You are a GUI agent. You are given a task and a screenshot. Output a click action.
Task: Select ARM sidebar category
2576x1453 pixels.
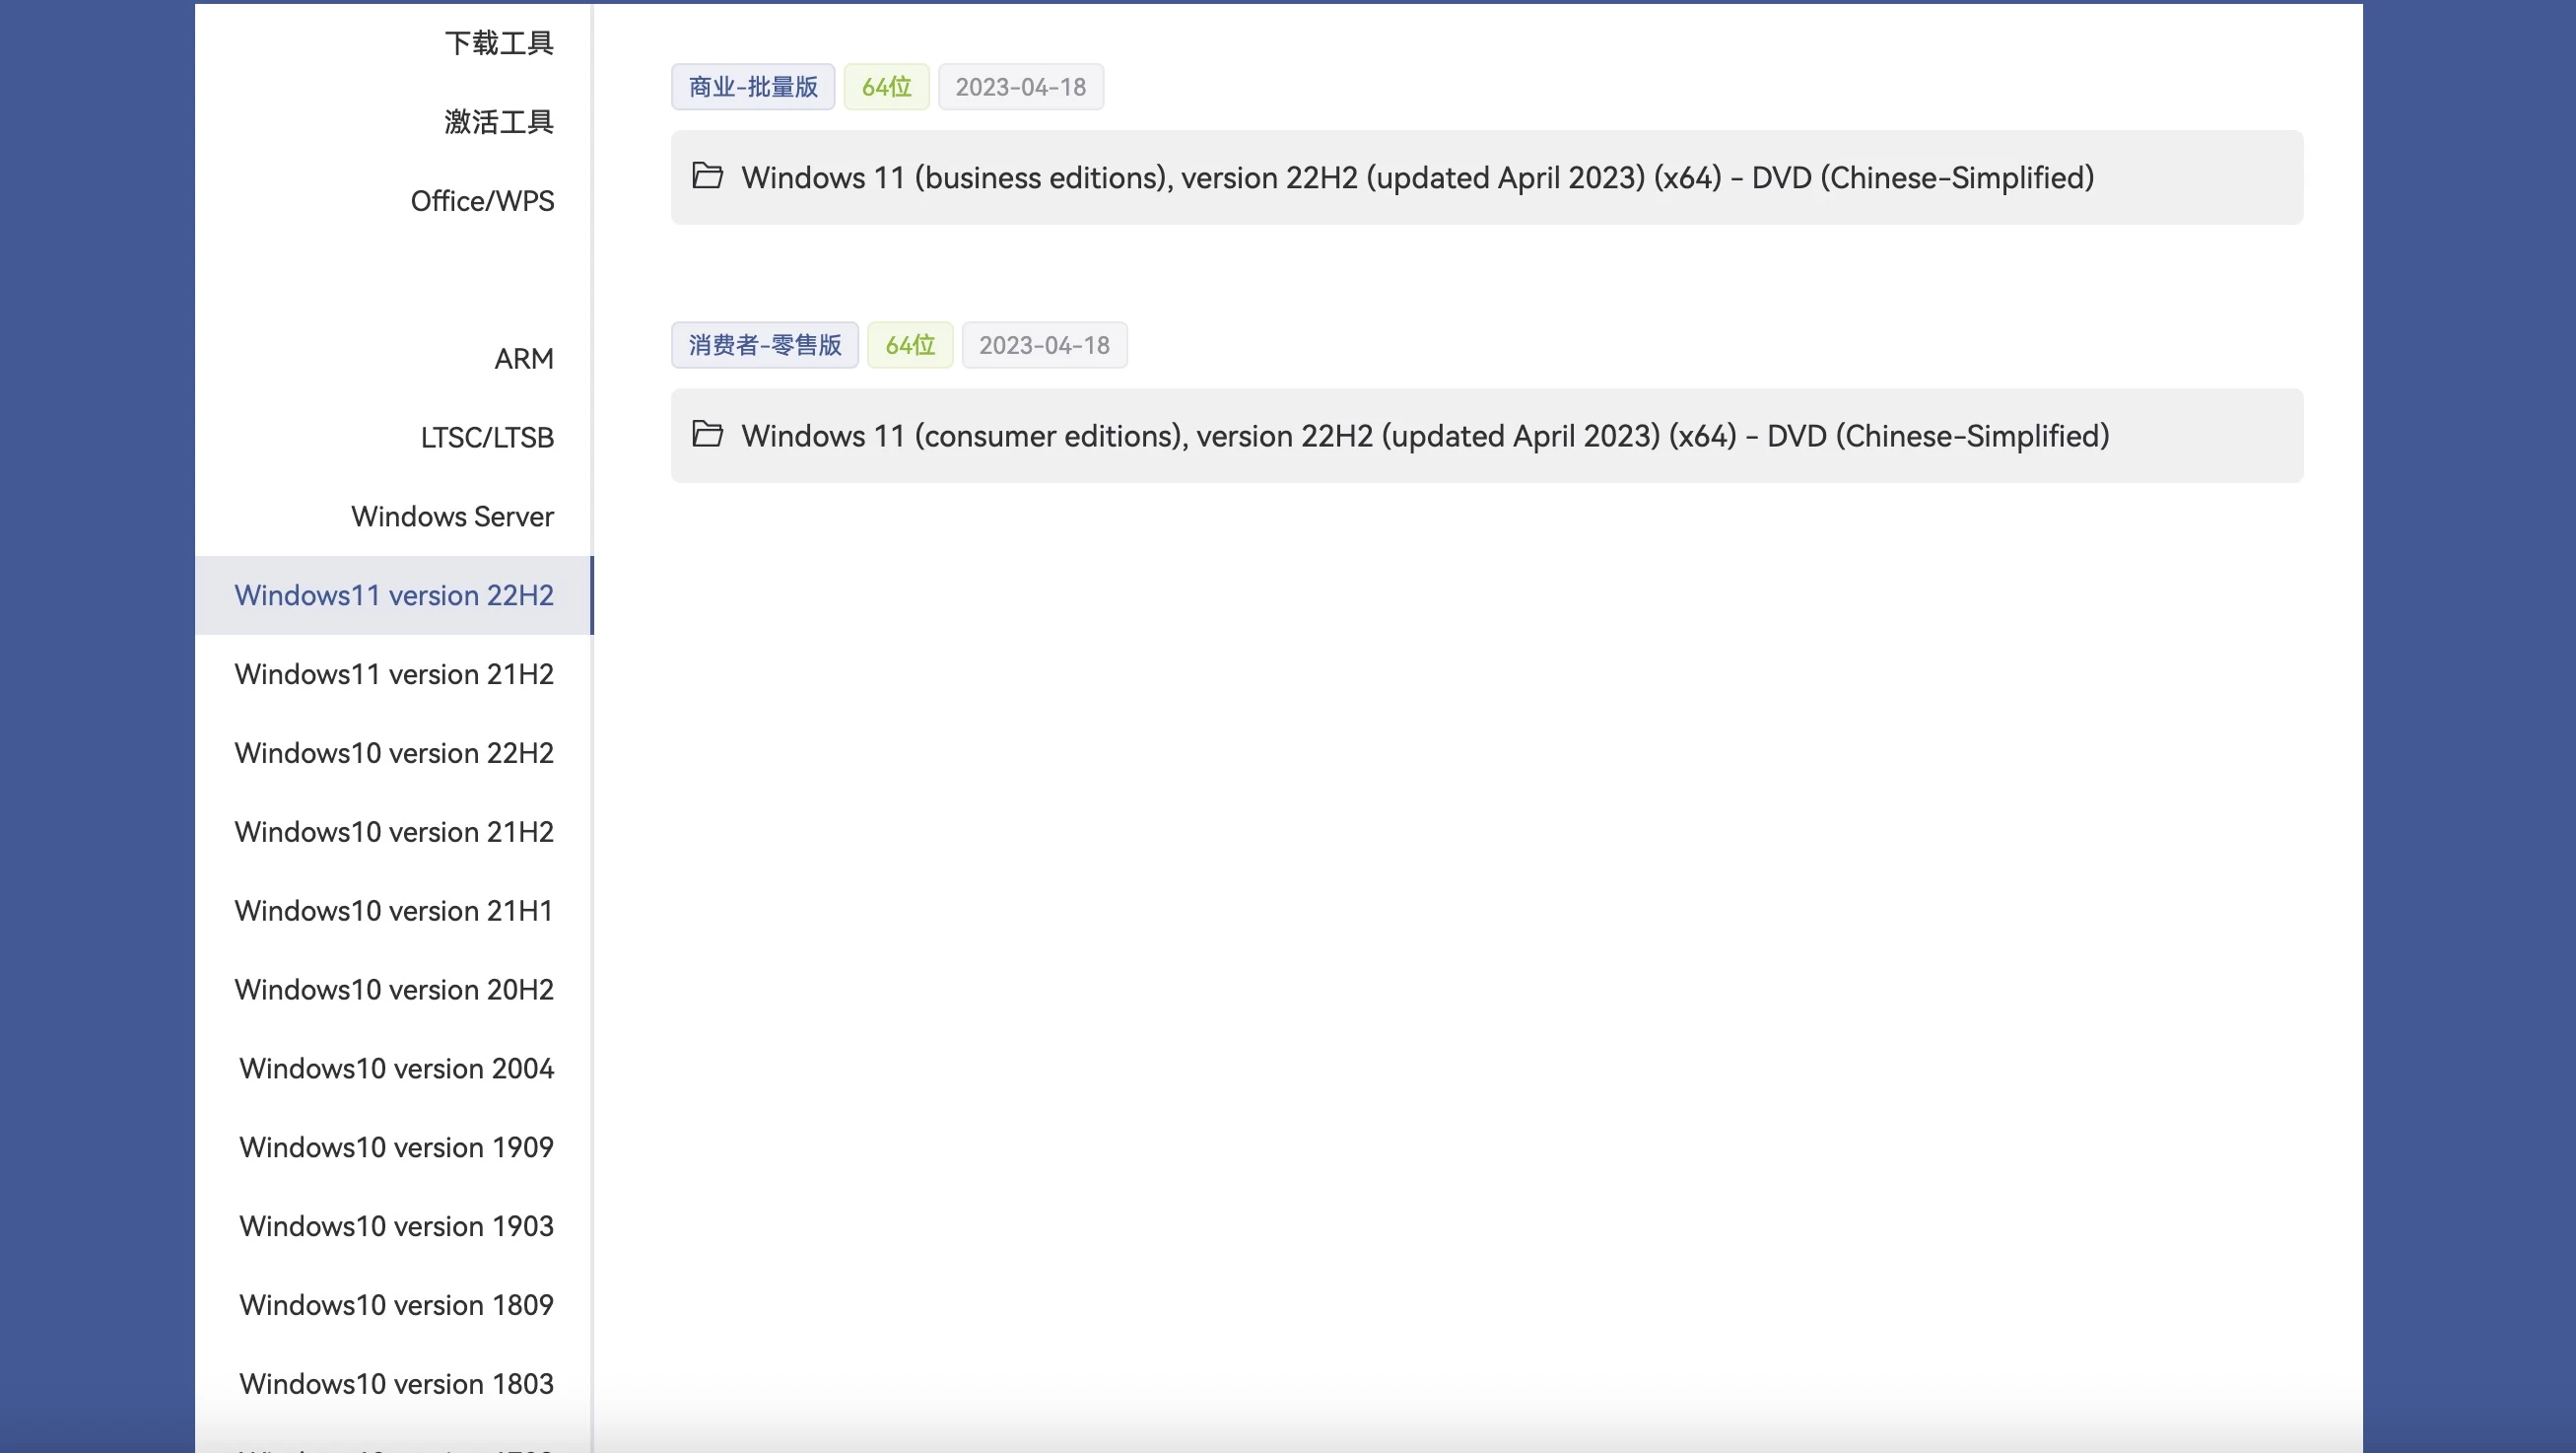click(524, 359)
